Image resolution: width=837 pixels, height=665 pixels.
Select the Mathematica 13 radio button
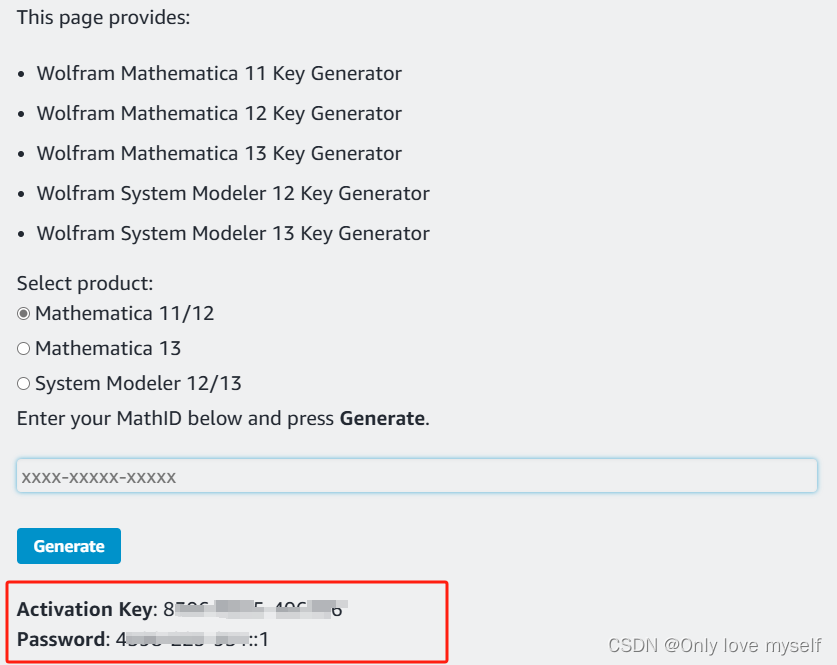(23, 348)
